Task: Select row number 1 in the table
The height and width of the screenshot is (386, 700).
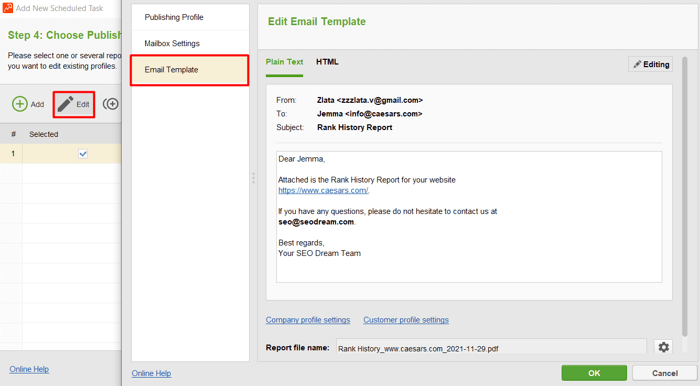Action: [60, 154]
